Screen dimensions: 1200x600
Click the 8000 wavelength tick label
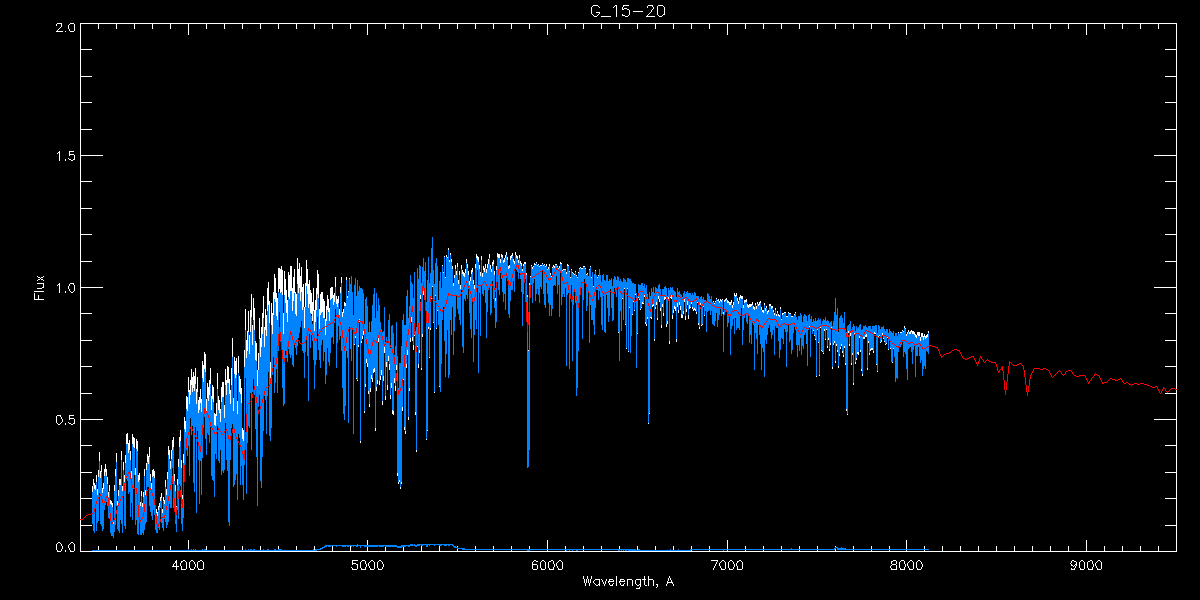point(906,565)
